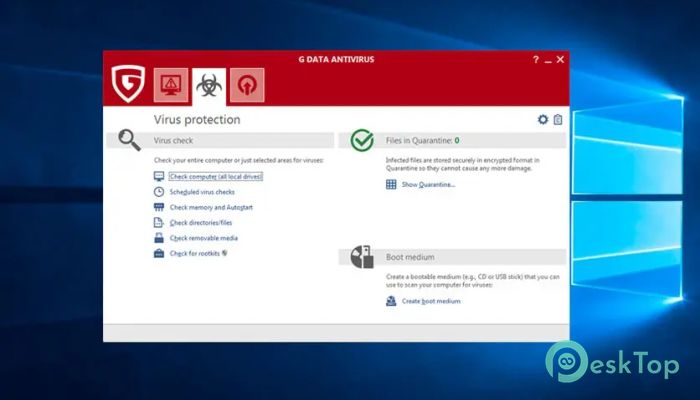Click the G DATA shield logo

[x=128, y=84]
